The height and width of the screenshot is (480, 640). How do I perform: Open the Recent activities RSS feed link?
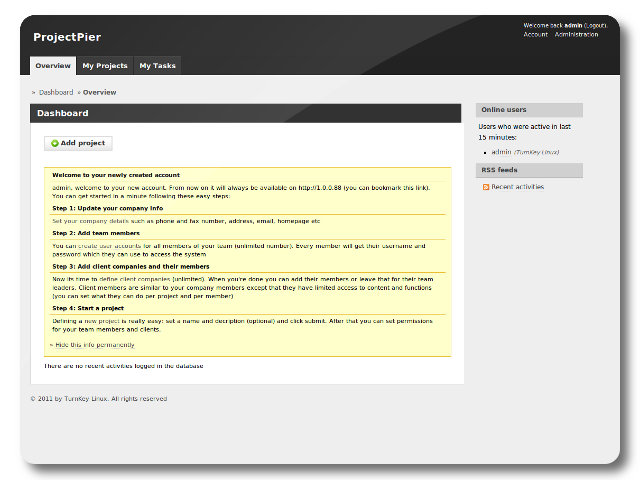[x=517, y=187]
